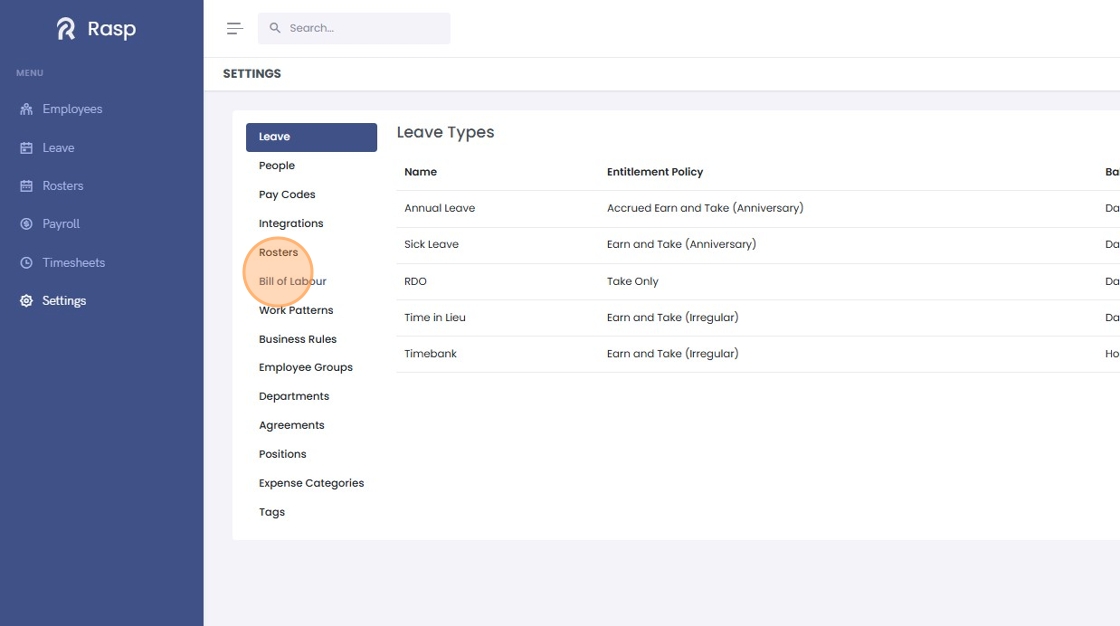This screenshot has width=1120, height=626.
Task: Click the Employees people icon in the sidebar
Action: click(x=26, y=109)
